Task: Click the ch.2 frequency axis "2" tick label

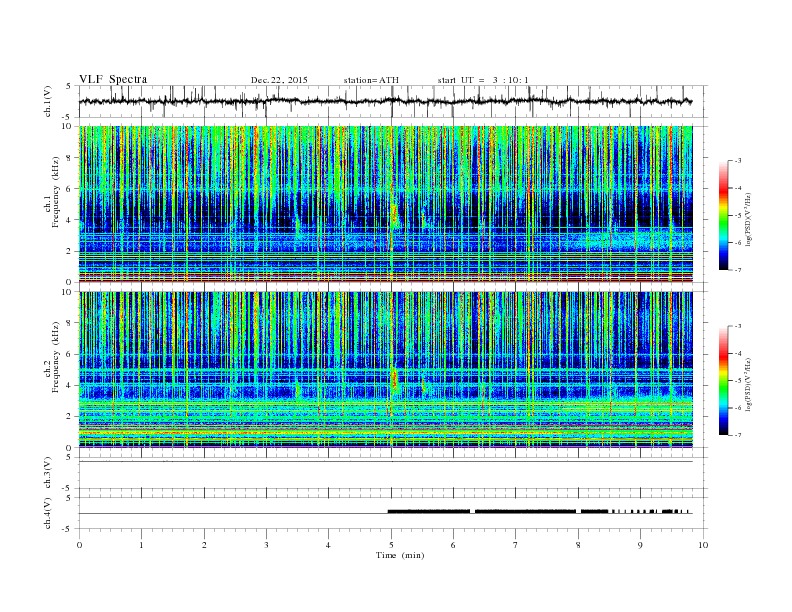Action: coord(69,417)
